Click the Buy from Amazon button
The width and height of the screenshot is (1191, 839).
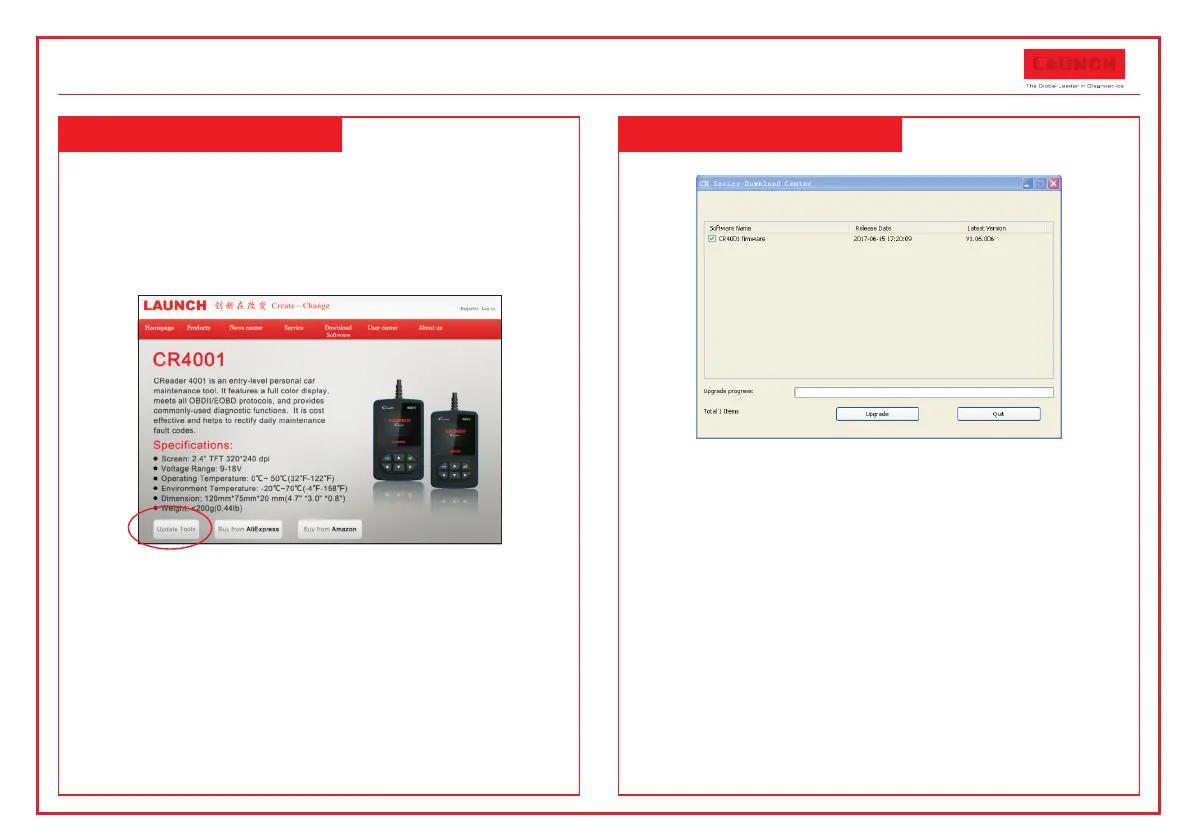(x=330, y=529)
